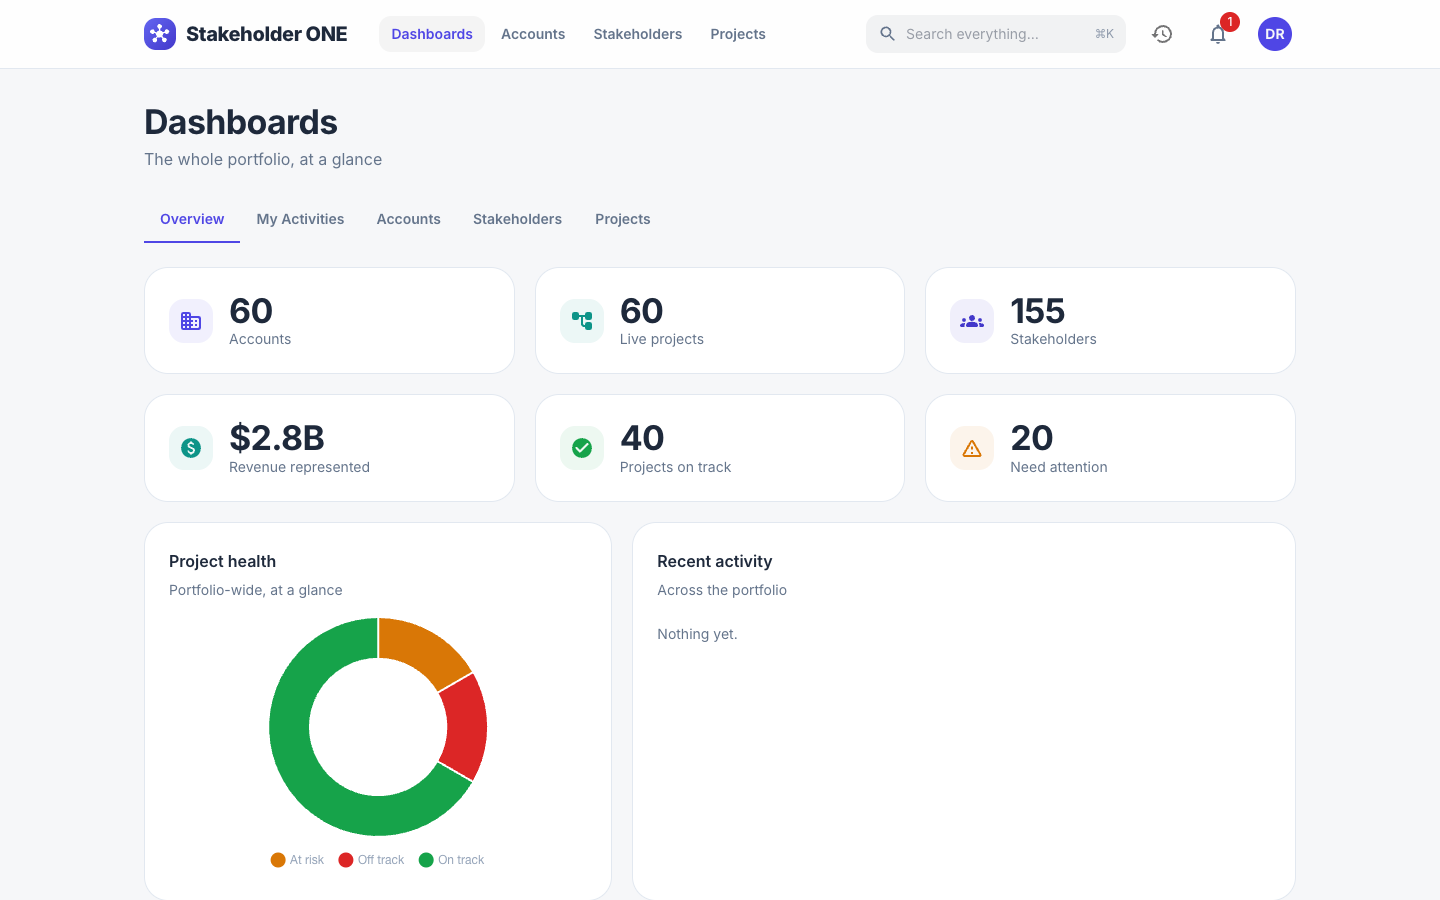Image resolution: width=1440 pixels, height=900 pixels.
Task: Focus the Search everything field
Action: (x=996, y=34)
